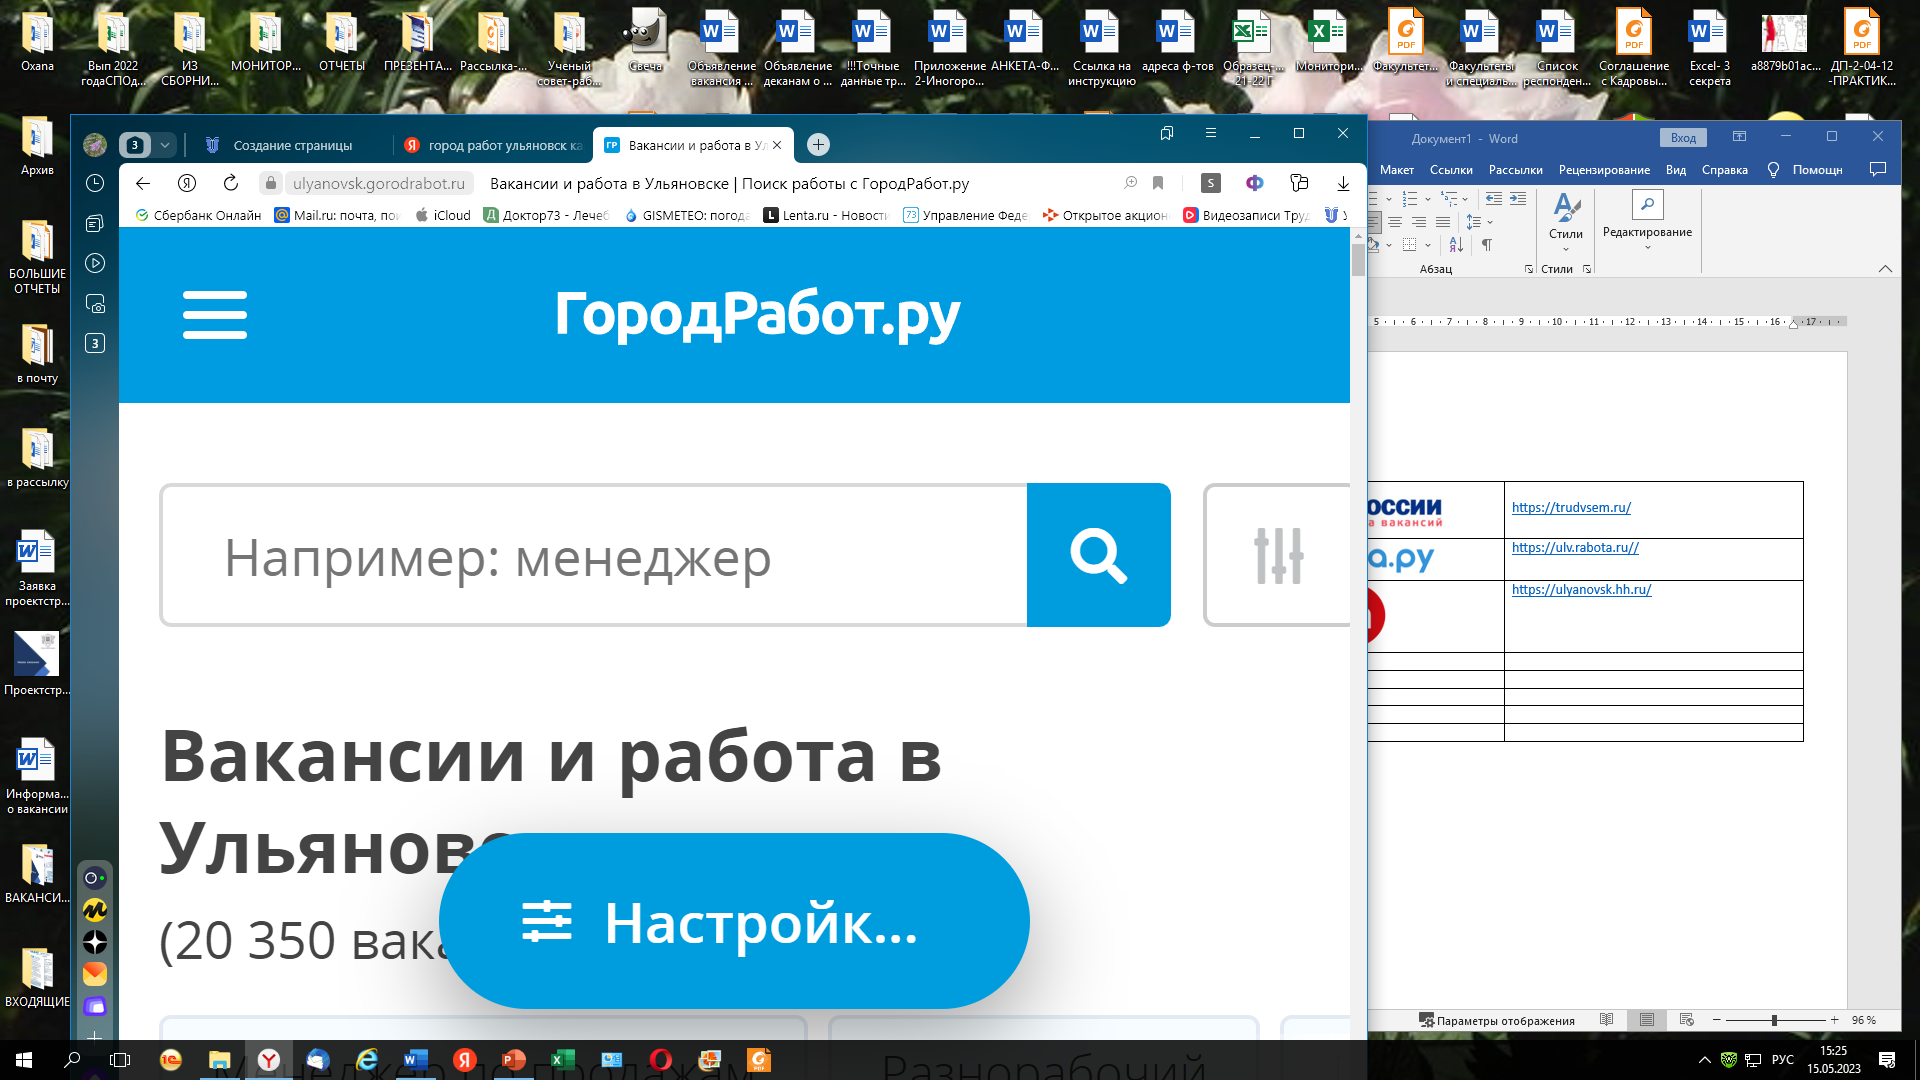
Task: Open the Lenta.ru bookmark
Action: (825, 215)
